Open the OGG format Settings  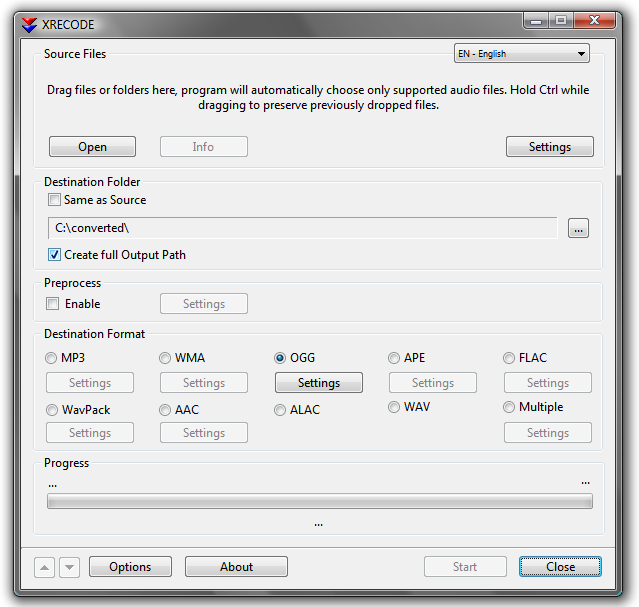tap(319, 383)
